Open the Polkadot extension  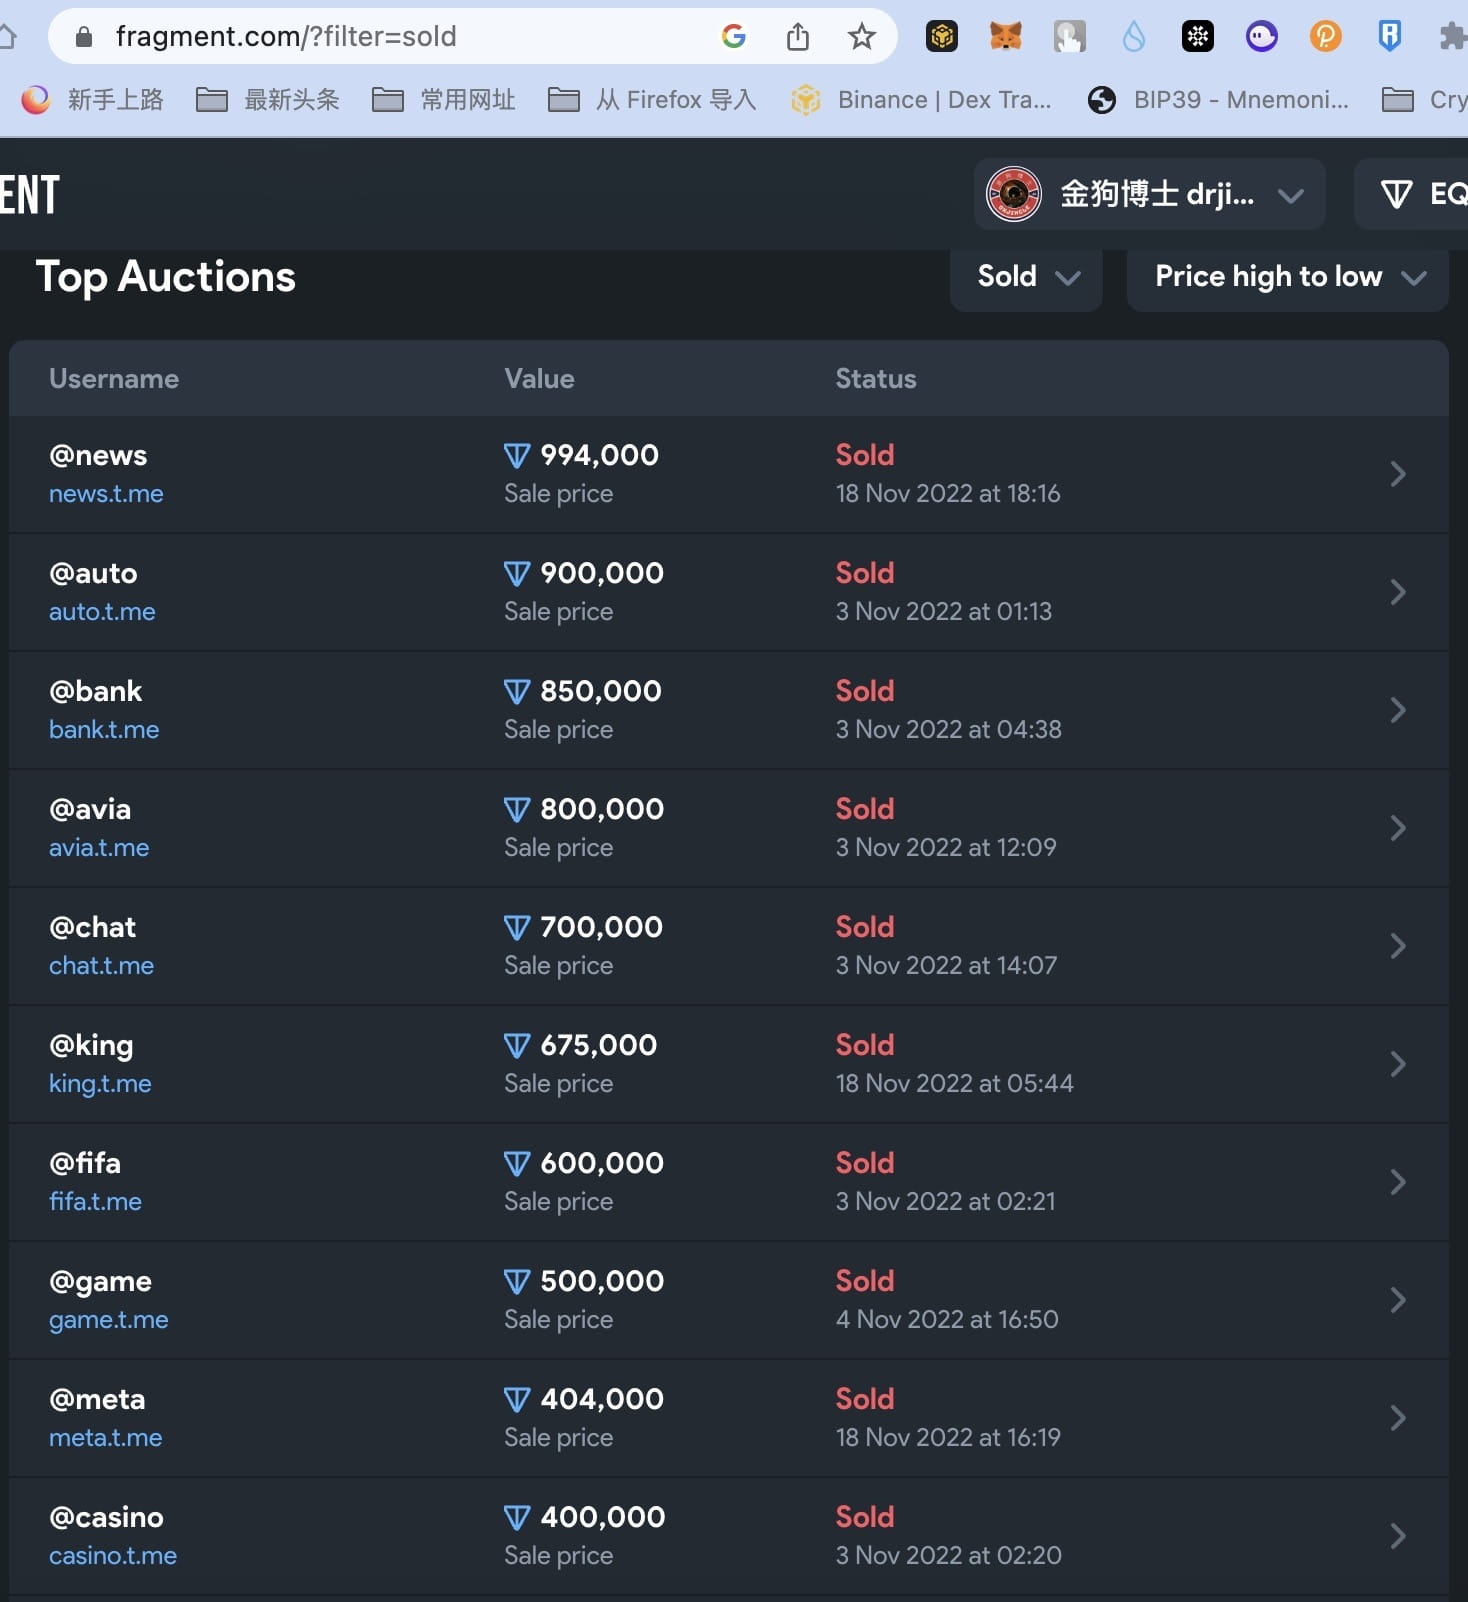click(1325, 36)
